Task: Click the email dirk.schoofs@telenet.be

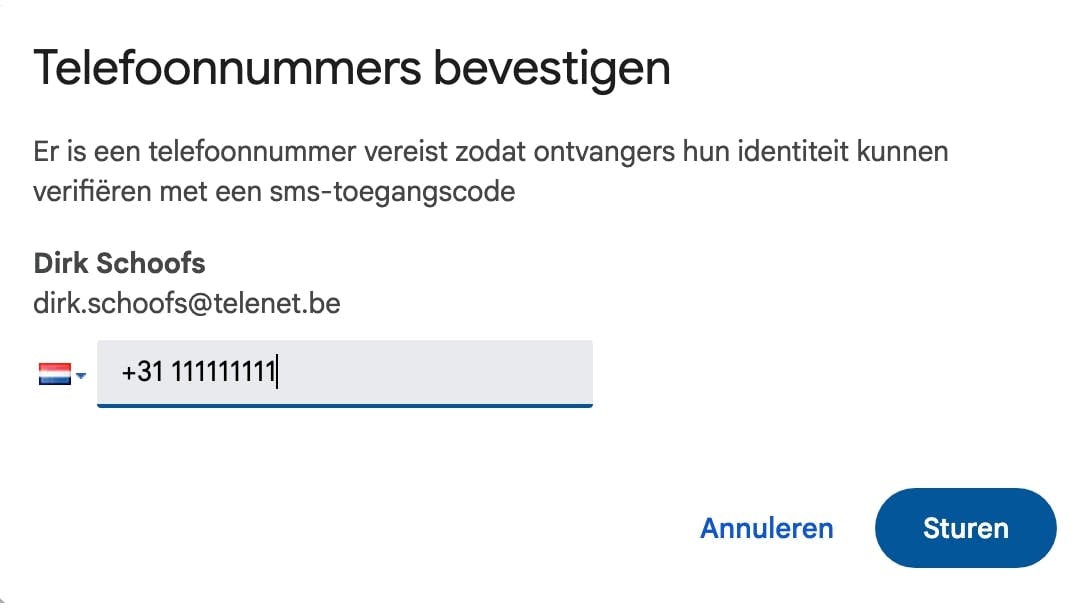Action: [x=187, y=302]
